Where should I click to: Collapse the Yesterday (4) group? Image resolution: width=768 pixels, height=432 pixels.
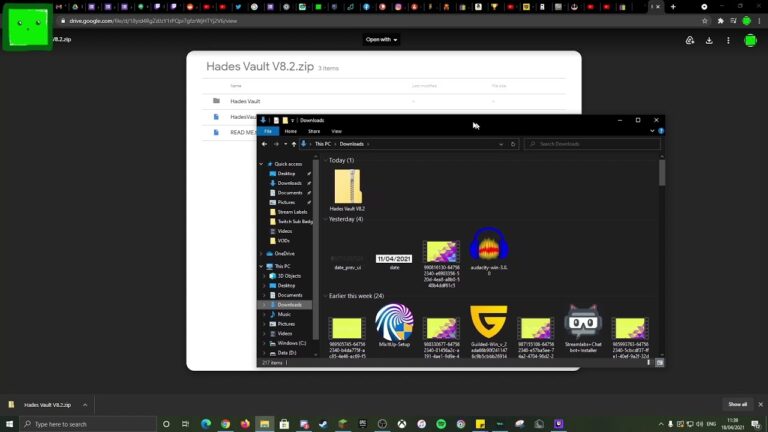pyautogui.click(x=326, y=219)
